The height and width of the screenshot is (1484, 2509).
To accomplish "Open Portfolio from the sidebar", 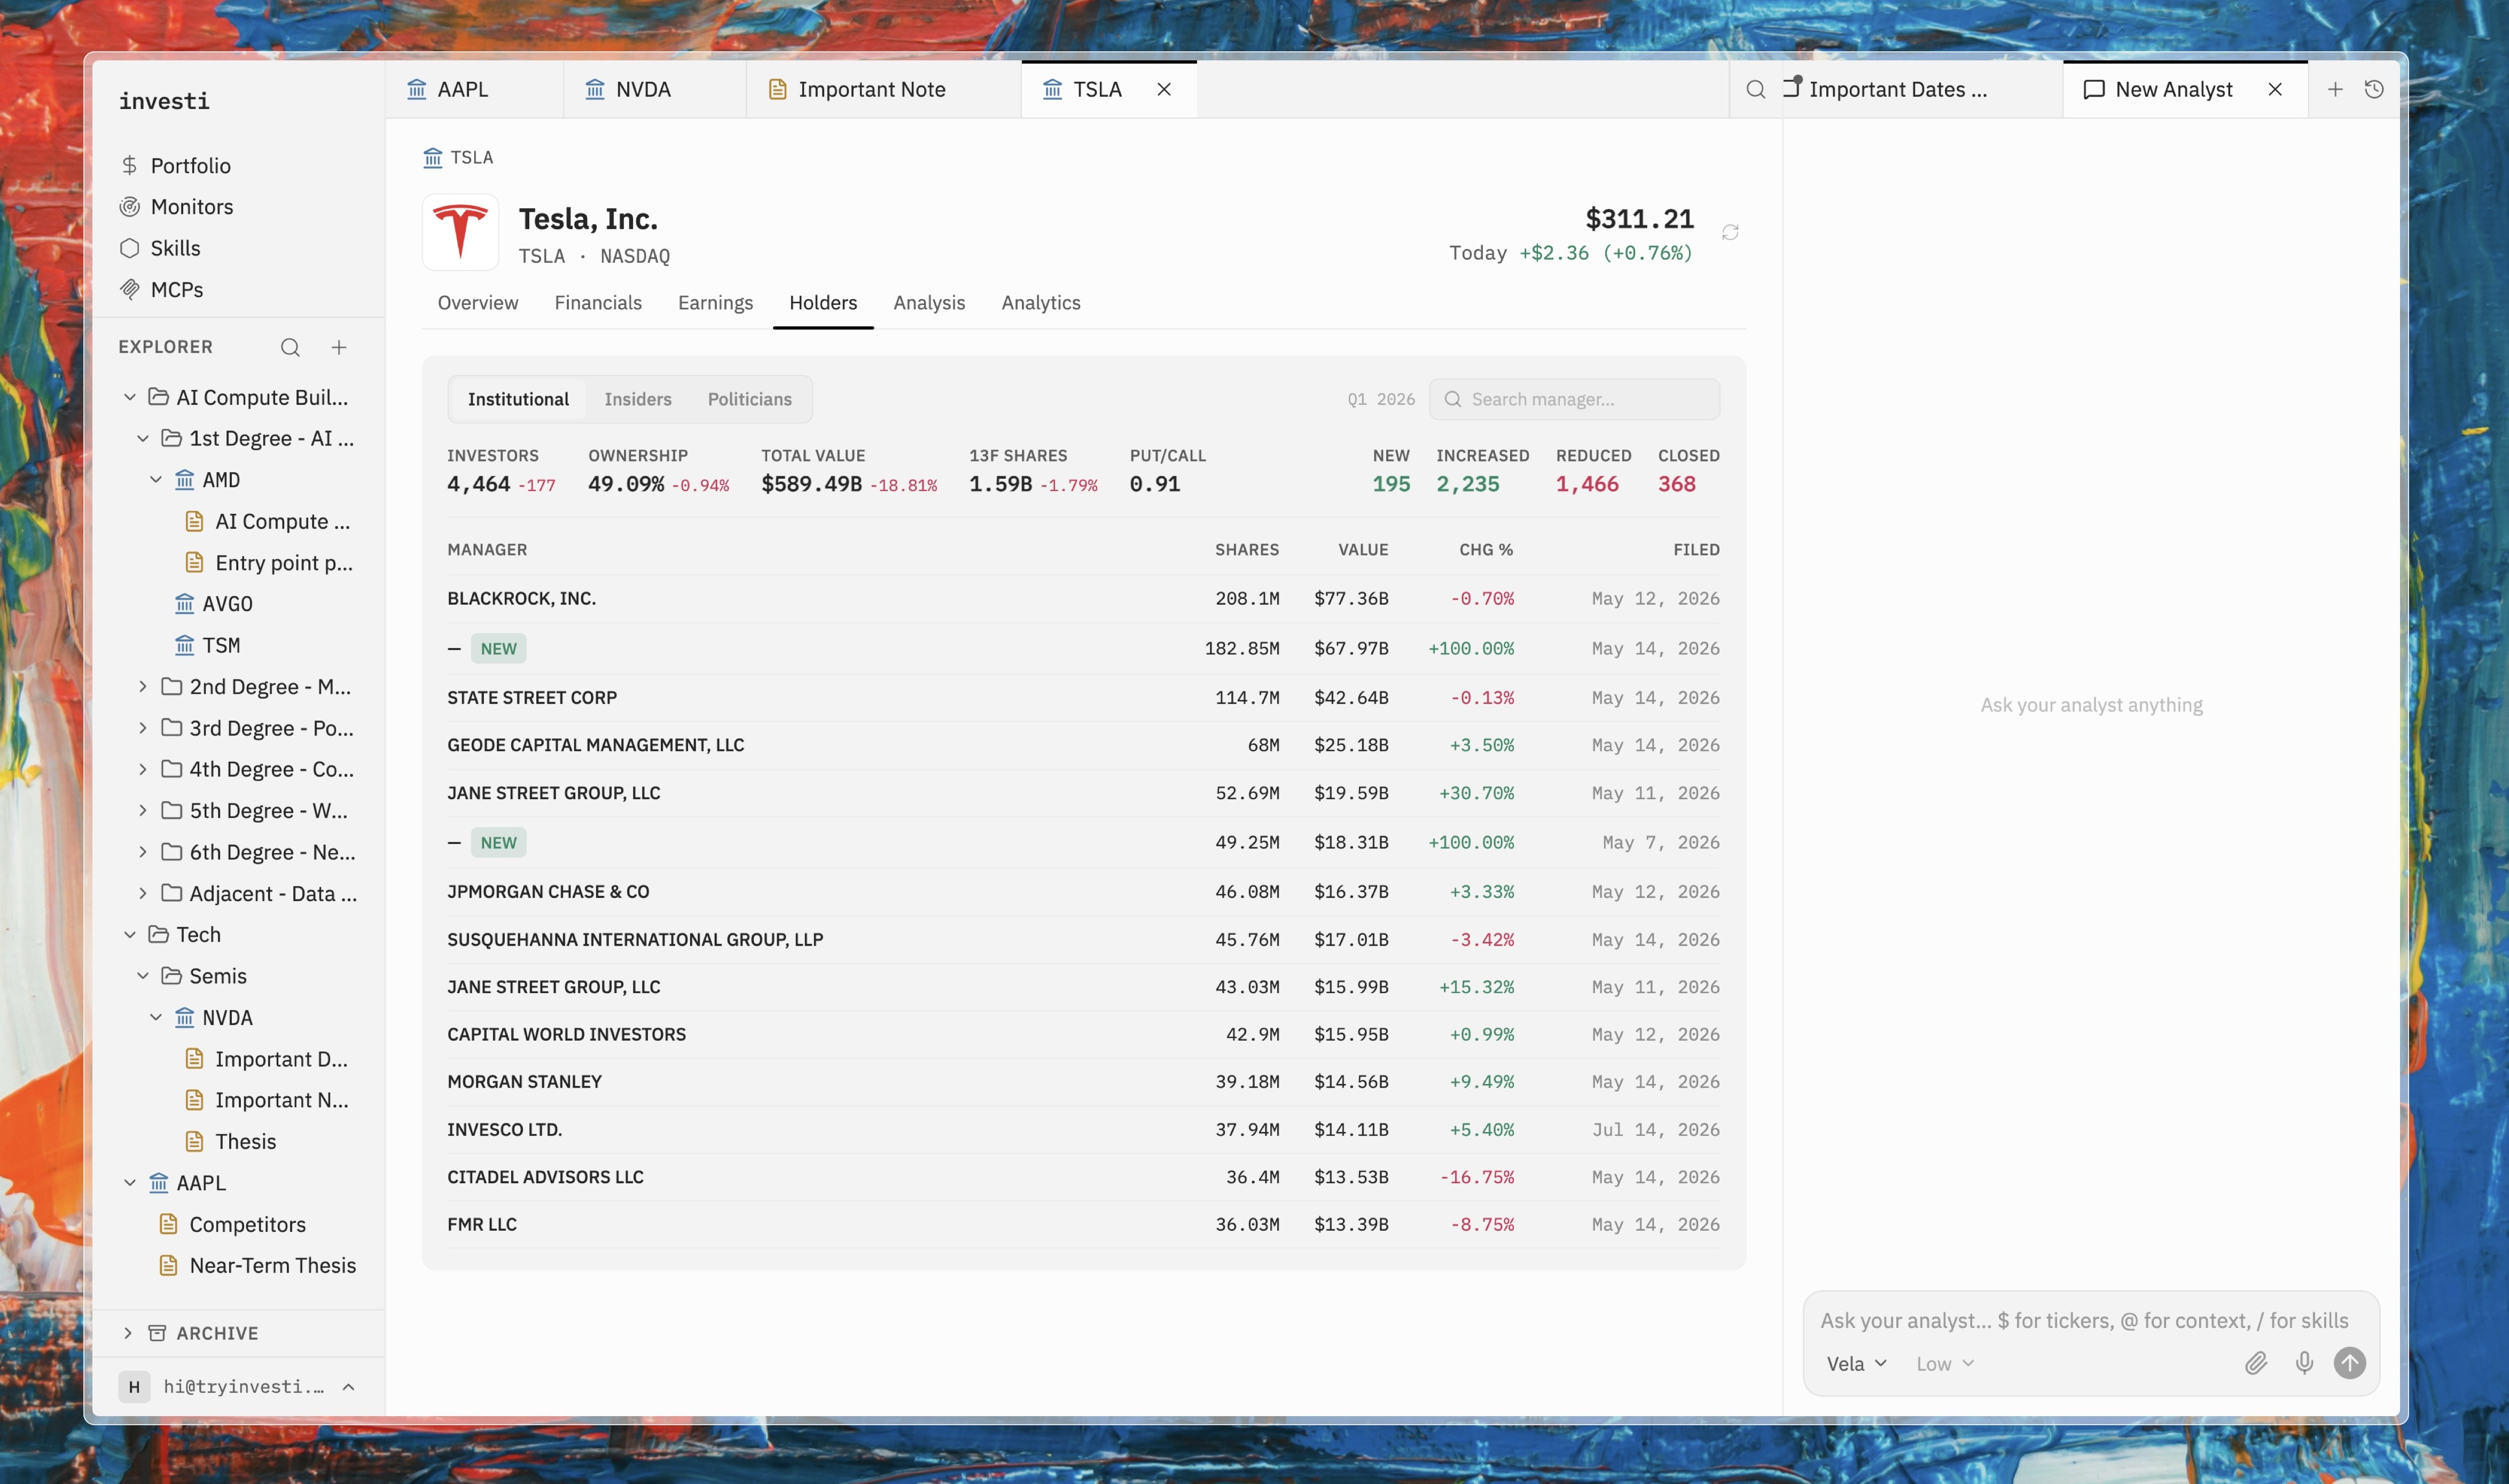I will pos(190,165).
